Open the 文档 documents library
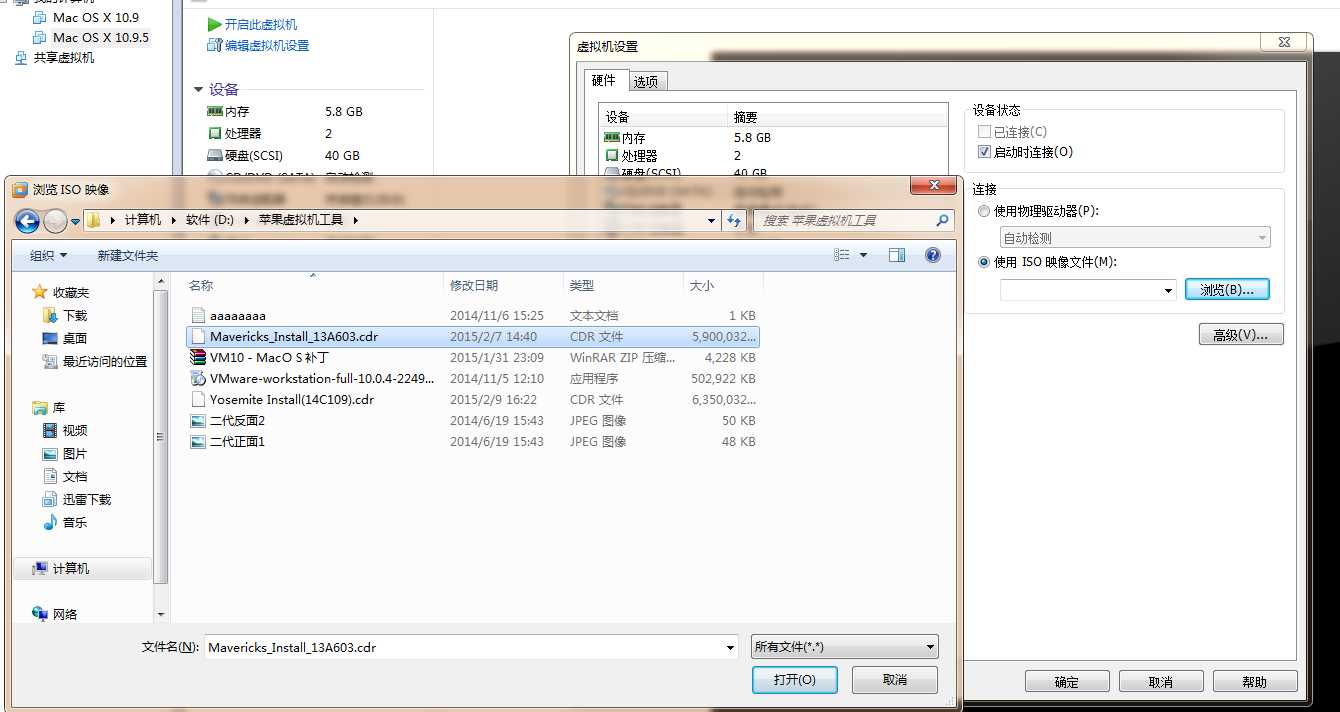This screenshot has width=1340, height=712. point(66,476)
